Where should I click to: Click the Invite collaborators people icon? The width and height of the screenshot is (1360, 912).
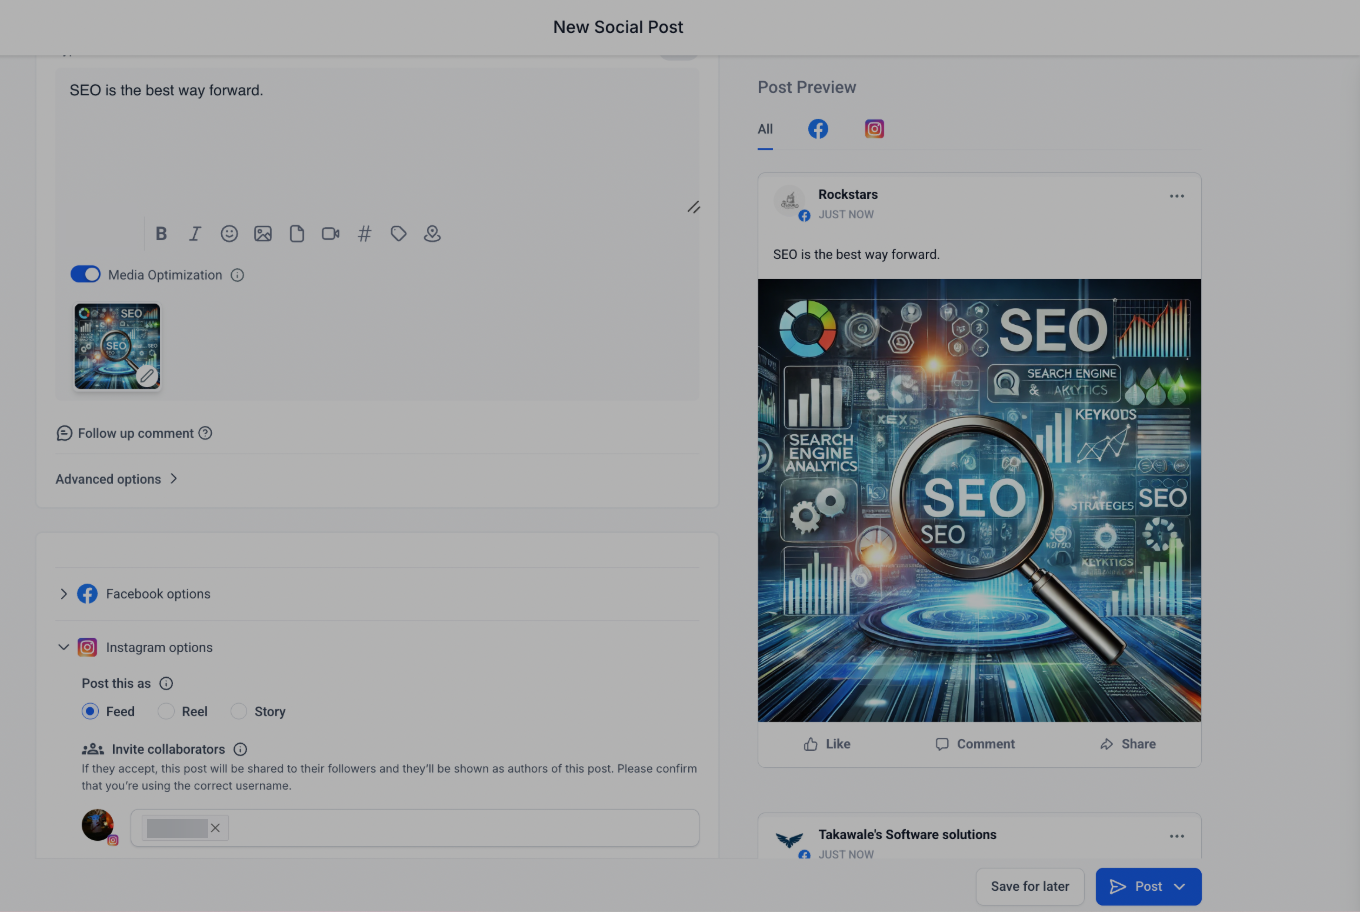click(x=93, y=749)
